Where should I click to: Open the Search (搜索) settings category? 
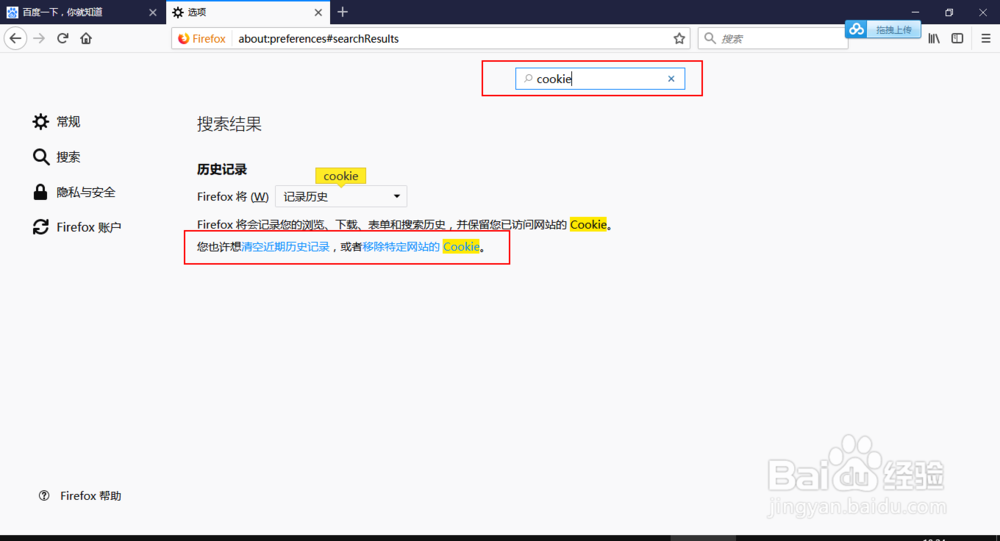click(57, 157)
